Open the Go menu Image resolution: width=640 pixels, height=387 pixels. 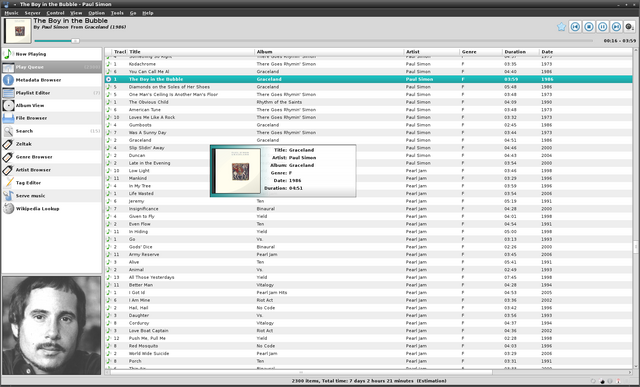133,13
